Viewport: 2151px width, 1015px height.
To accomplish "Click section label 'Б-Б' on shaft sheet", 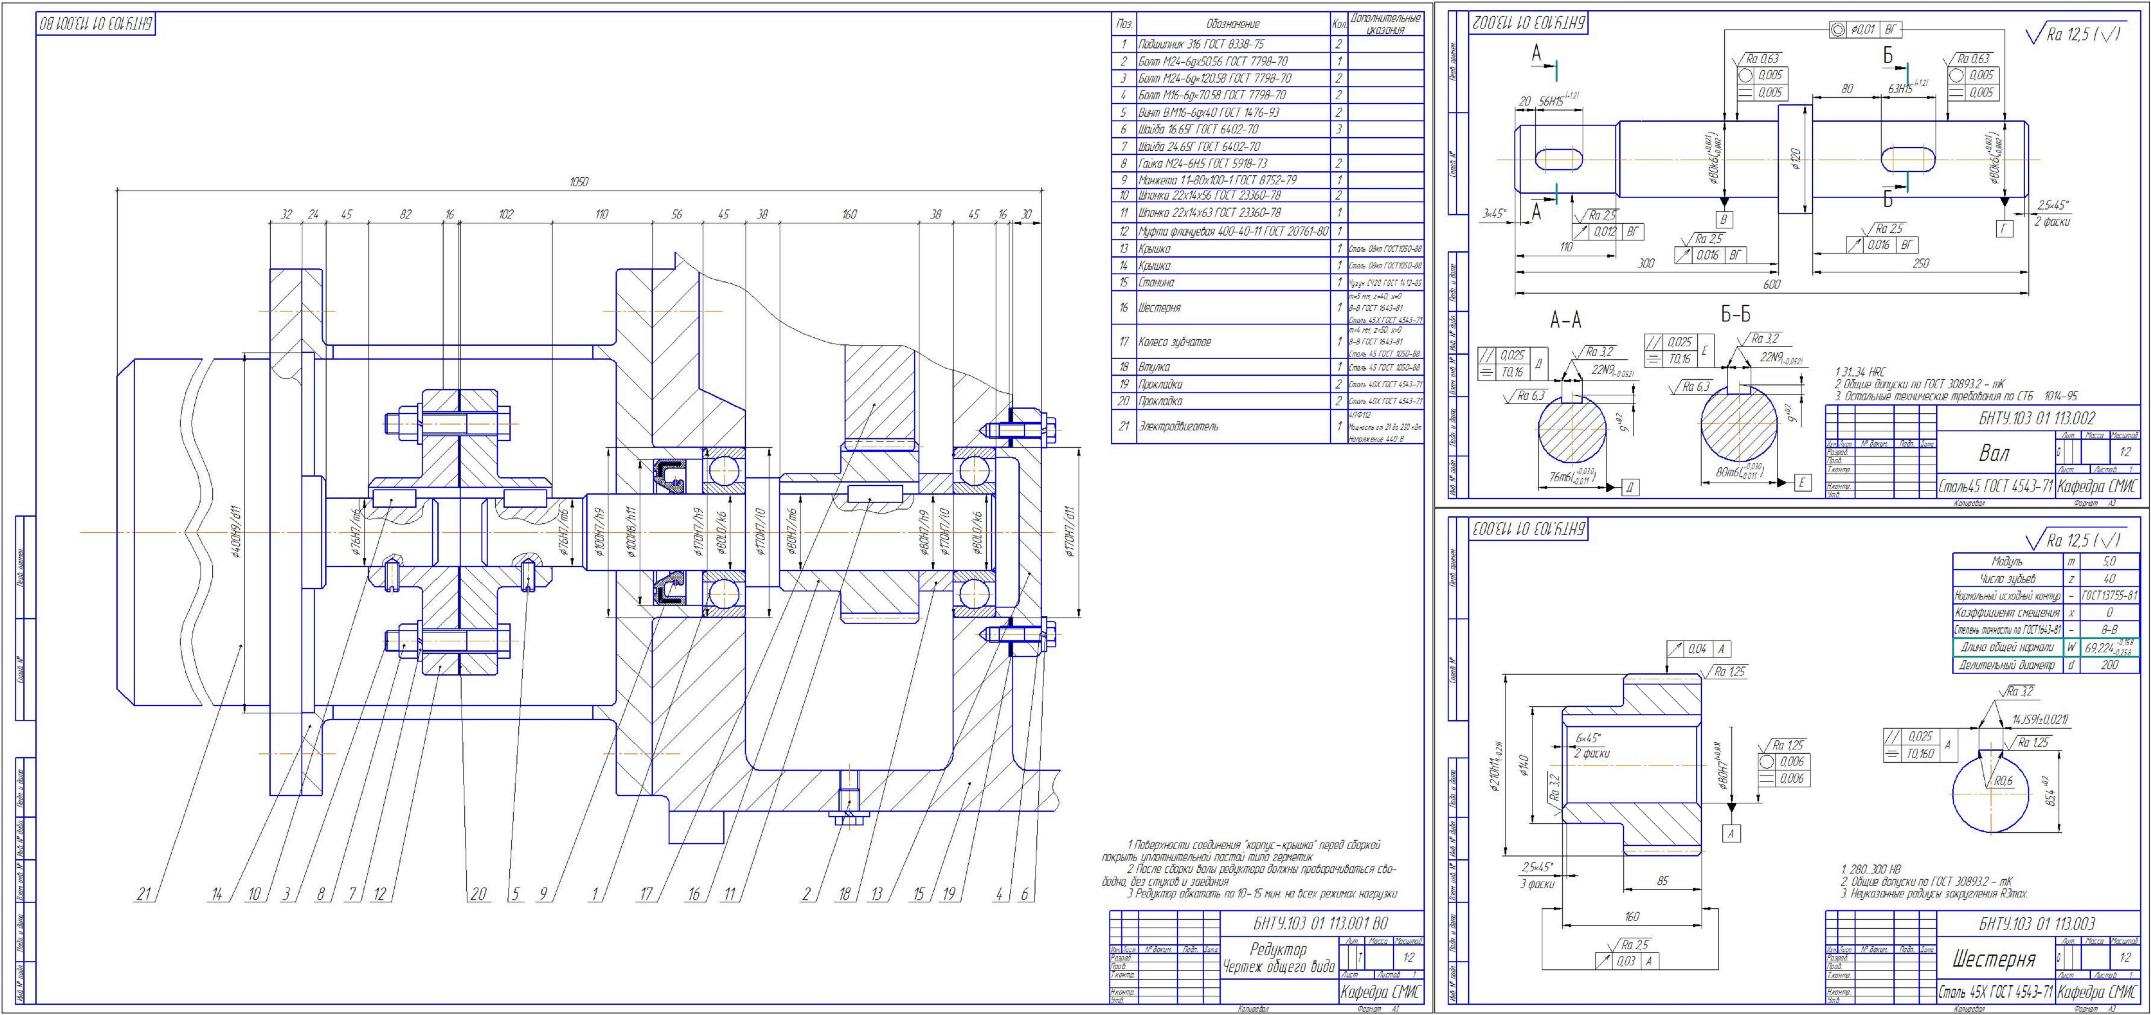I will click(x=1736, y=314).
